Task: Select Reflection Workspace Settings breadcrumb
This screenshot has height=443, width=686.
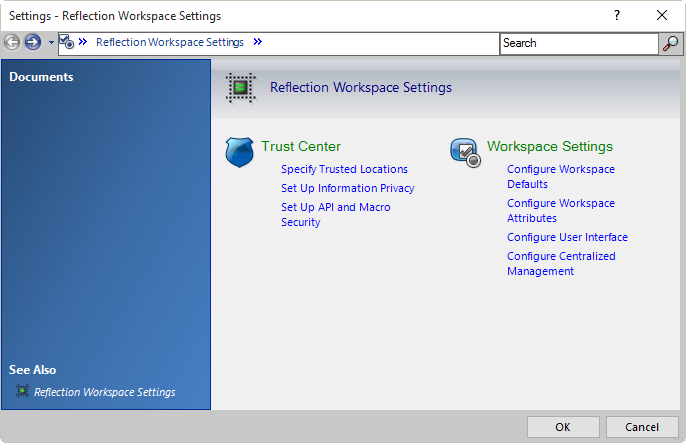Action: click(x=169, y=42)
